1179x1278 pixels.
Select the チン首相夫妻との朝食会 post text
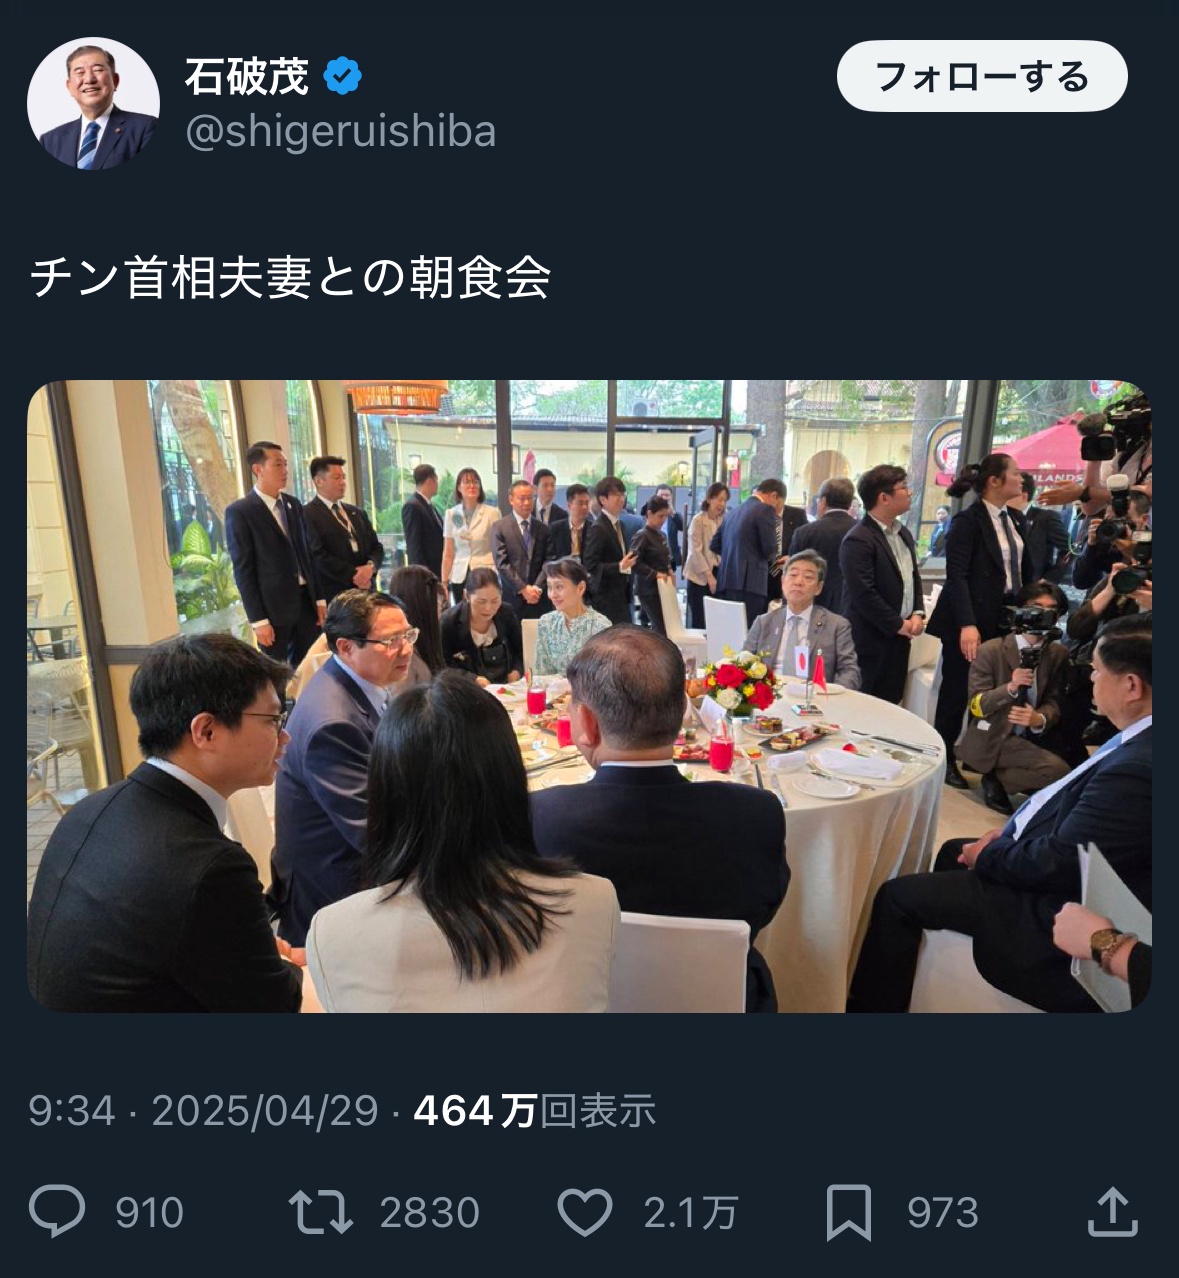pyautogui.click(x=290, y=277)
